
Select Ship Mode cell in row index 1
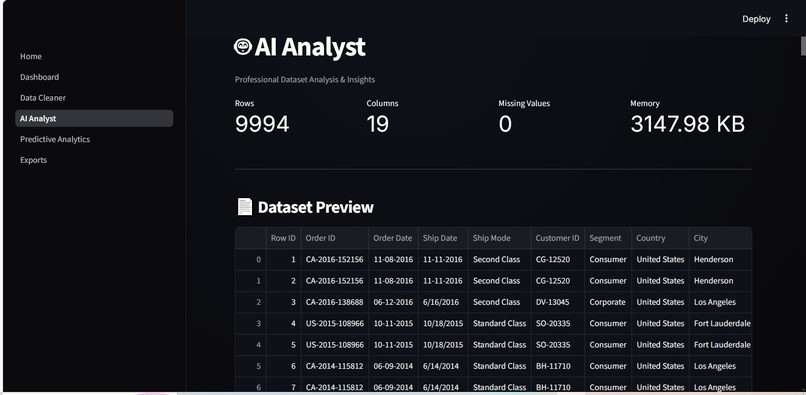(500, 281)
